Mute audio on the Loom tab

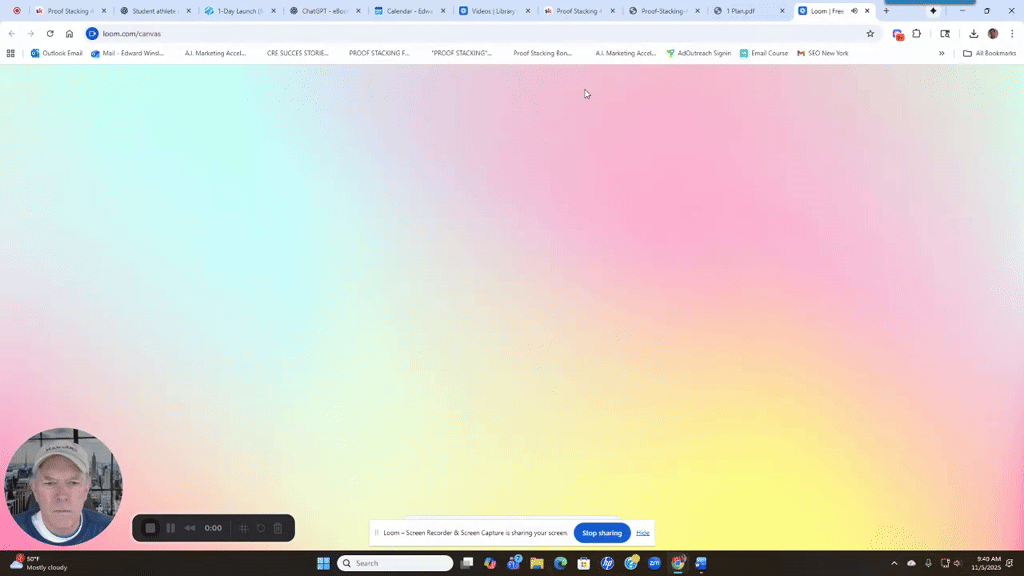tap(854, 11)
